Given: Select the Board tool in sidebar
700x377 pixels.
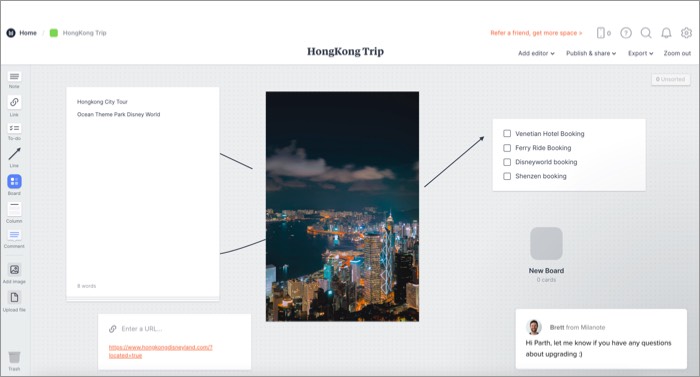Looking at the screenshot, I should pos(14,181).
